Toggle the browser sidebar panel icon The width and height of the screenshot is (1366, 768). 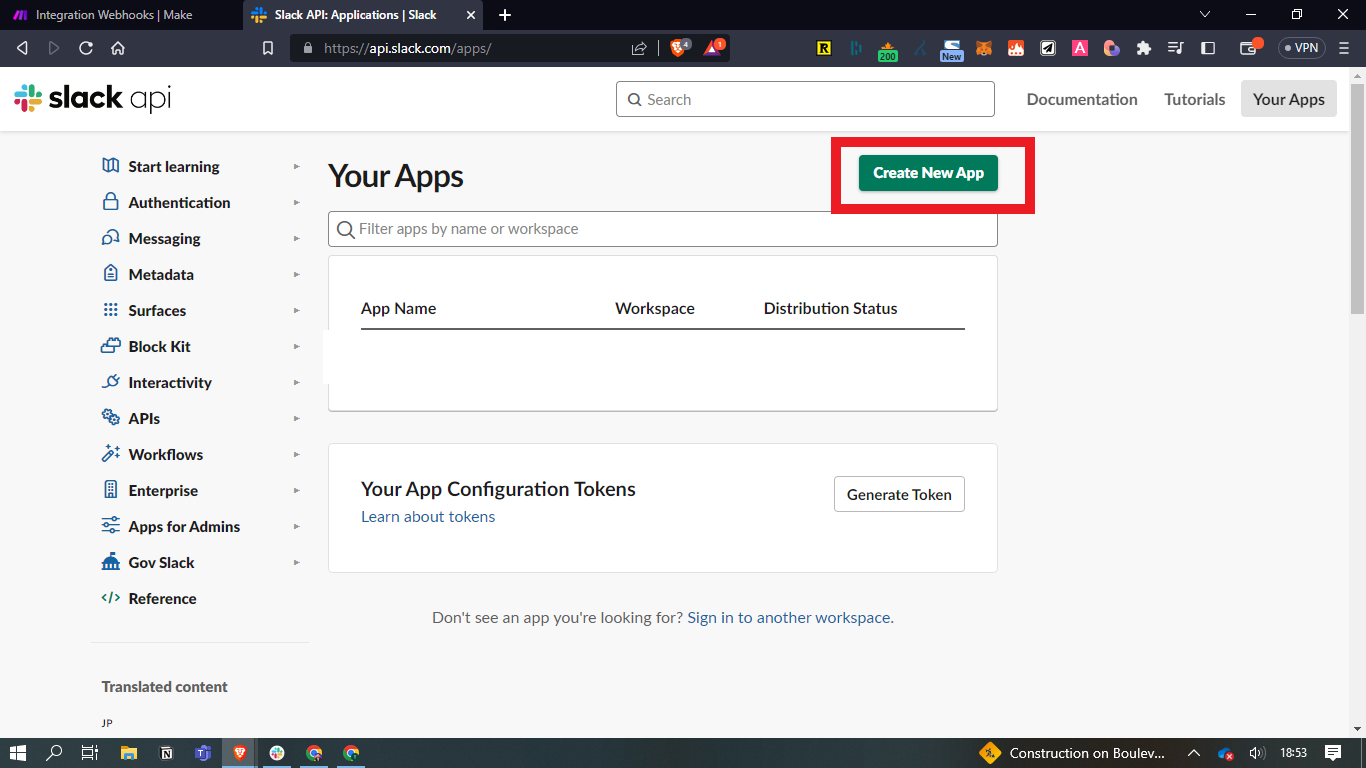[x=1208, y=48]
